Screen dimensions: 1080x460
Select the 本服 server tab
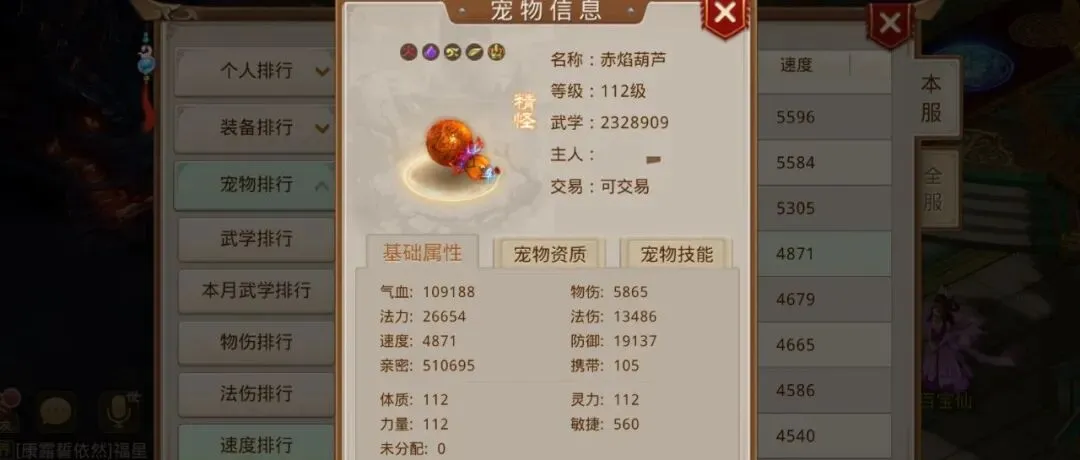tap(932, 98)
